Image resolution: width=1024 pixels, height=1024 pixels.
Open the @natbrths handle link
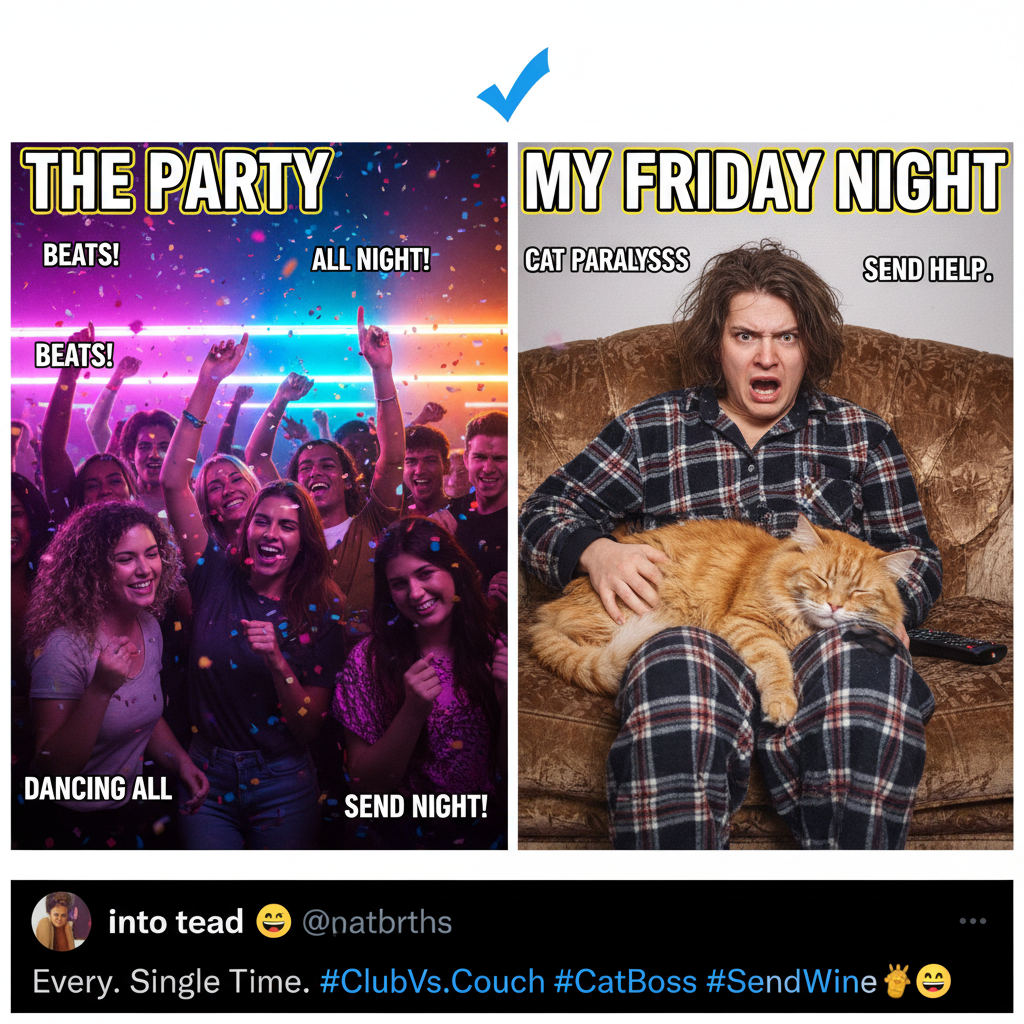click(377, 922)
